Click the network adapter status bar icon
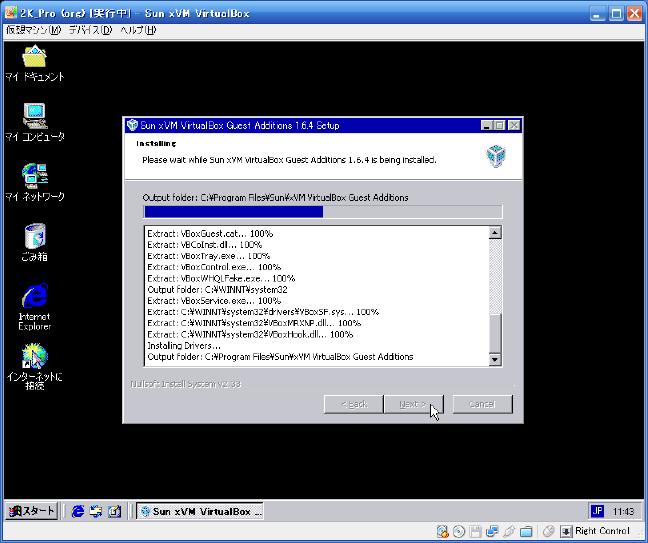Viewport: 648px width, 543px height. pos(492,531)
